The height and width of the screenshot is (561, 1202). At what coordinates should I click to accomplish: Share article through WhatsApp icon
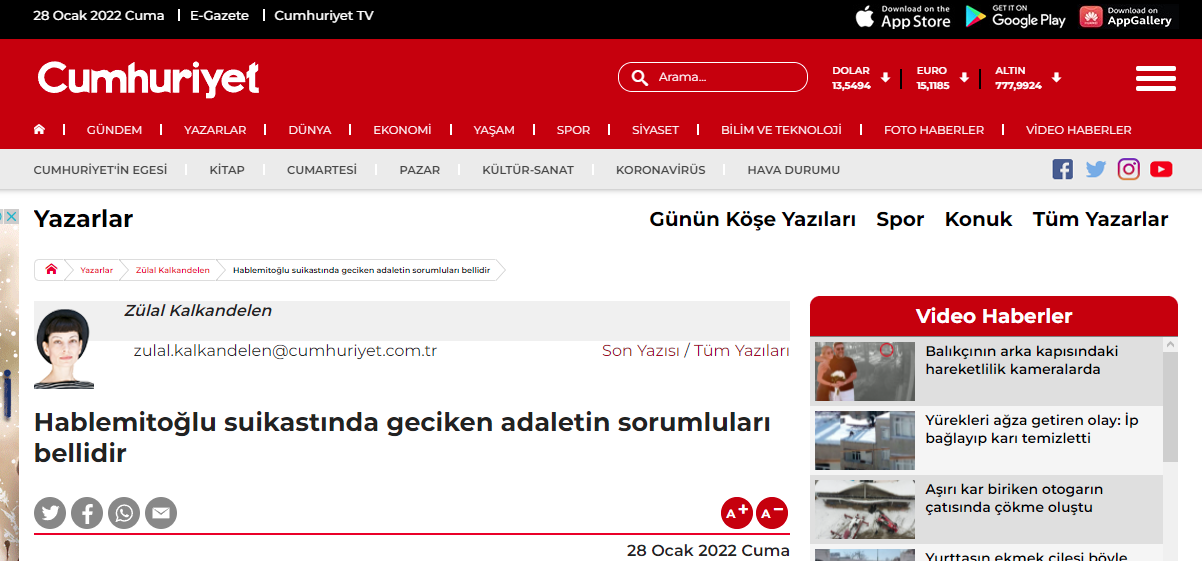click(x=124, y=513)
